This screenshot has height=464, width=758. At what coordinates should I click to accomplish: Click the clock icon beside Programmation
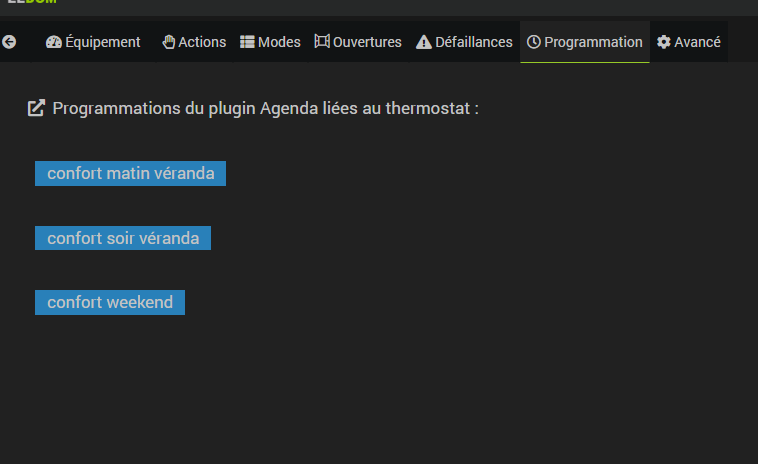[534, 42]
